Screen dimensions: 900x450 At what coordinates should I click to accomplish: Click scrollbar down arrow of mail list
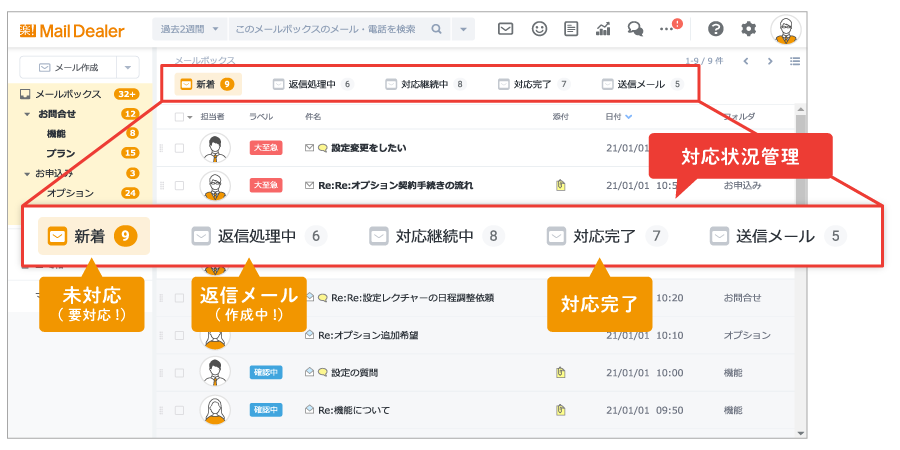(x=801, y=433)
